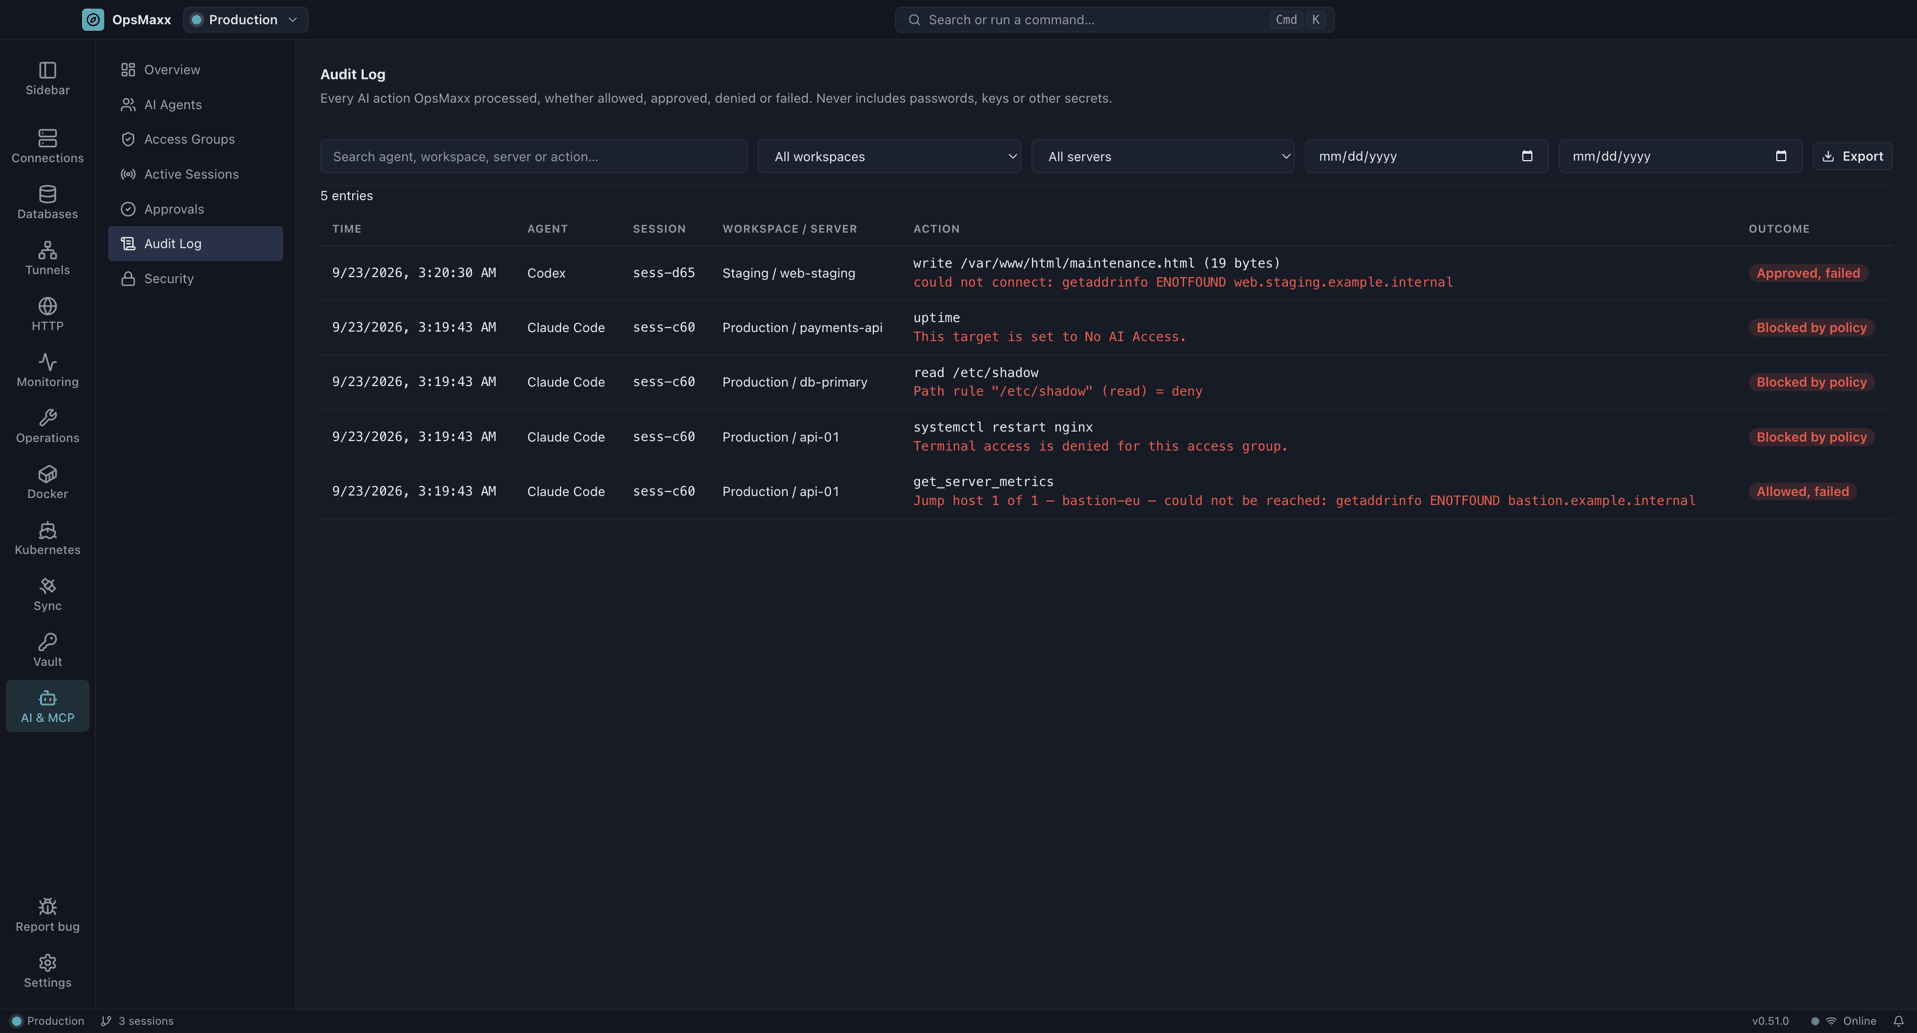Select the sess-d65 session cell
Viewport: 1917px width, 1033px height.
(664, 273)
